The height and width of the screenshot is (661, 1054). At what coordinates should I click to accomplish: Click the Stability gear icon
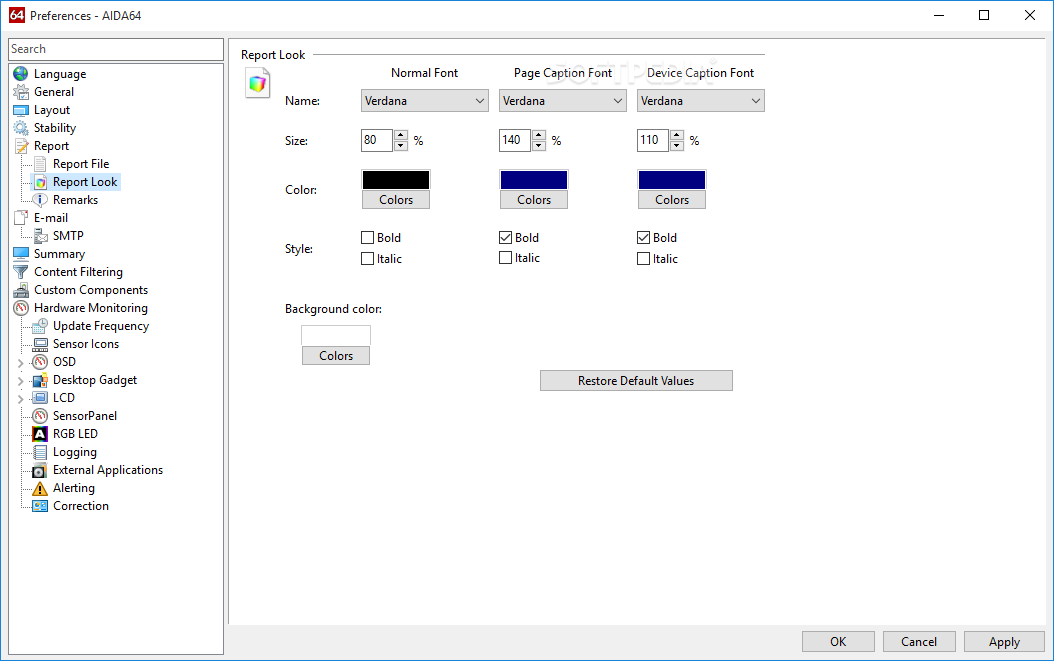click(x=21, y=128)
